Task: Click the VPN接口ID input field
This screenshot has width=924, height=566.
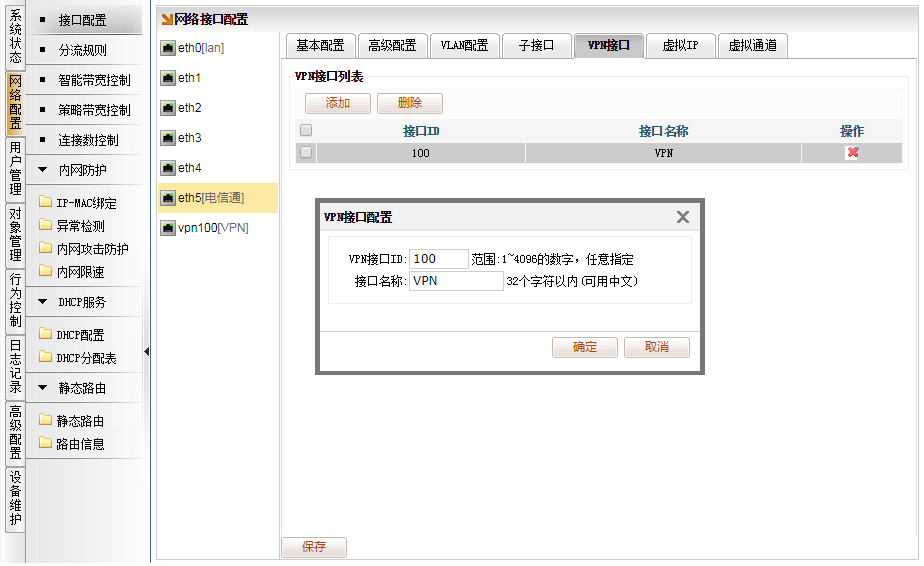Action: point(439,259)
